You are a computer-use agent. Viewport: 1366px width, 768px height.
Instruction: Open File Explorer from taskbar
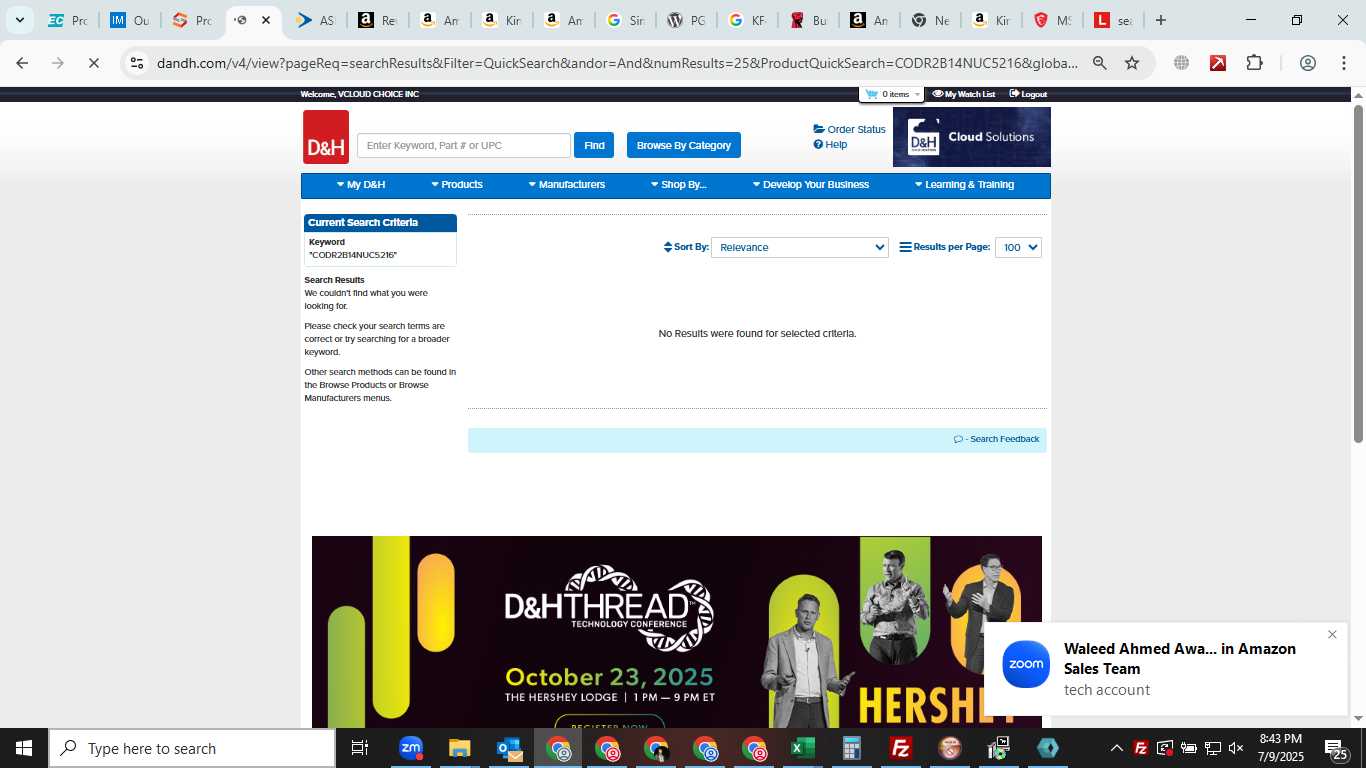(459, 748)
